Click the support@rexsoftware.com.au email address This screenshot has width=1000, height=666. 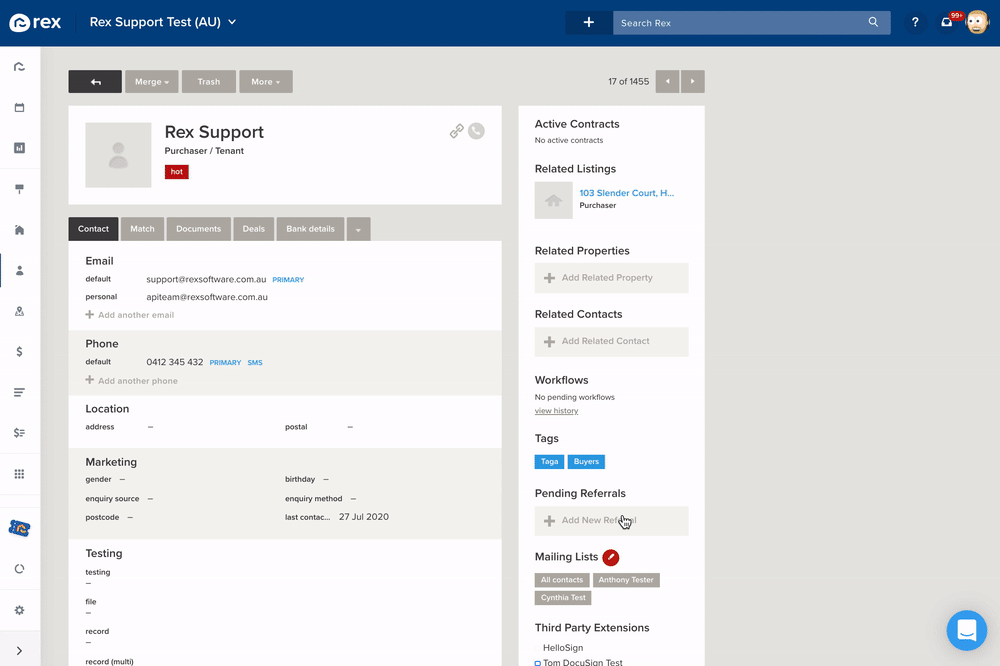pyautogui.click(x=206, y=279)
